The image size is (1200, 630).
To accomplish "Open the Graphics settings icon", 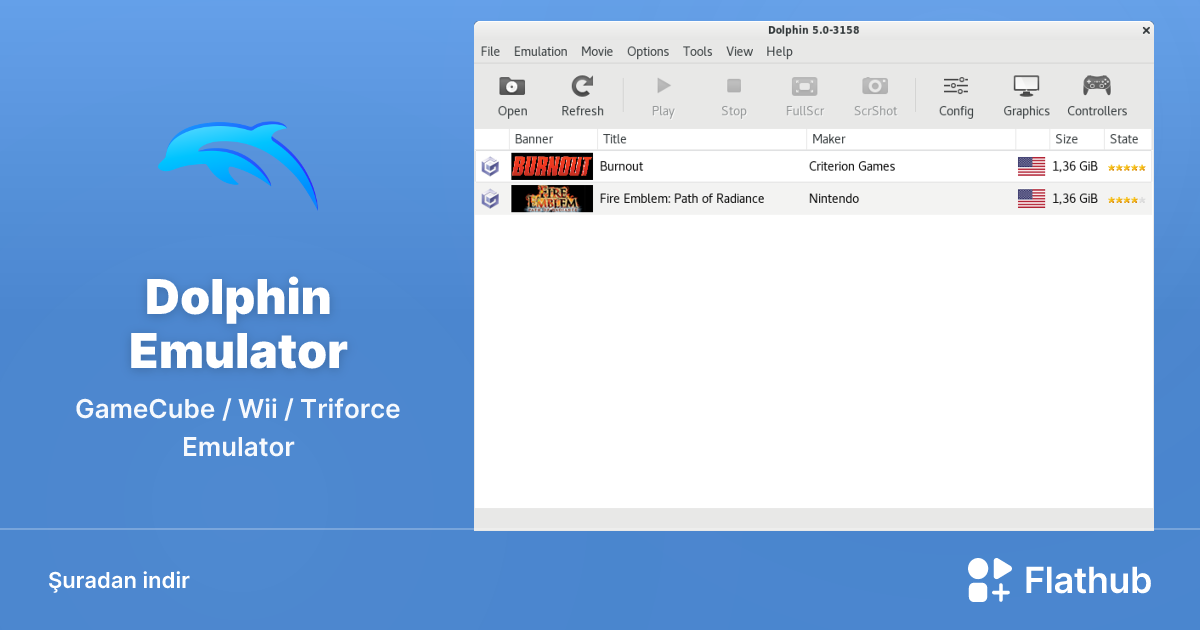I will pos(1026,87).
